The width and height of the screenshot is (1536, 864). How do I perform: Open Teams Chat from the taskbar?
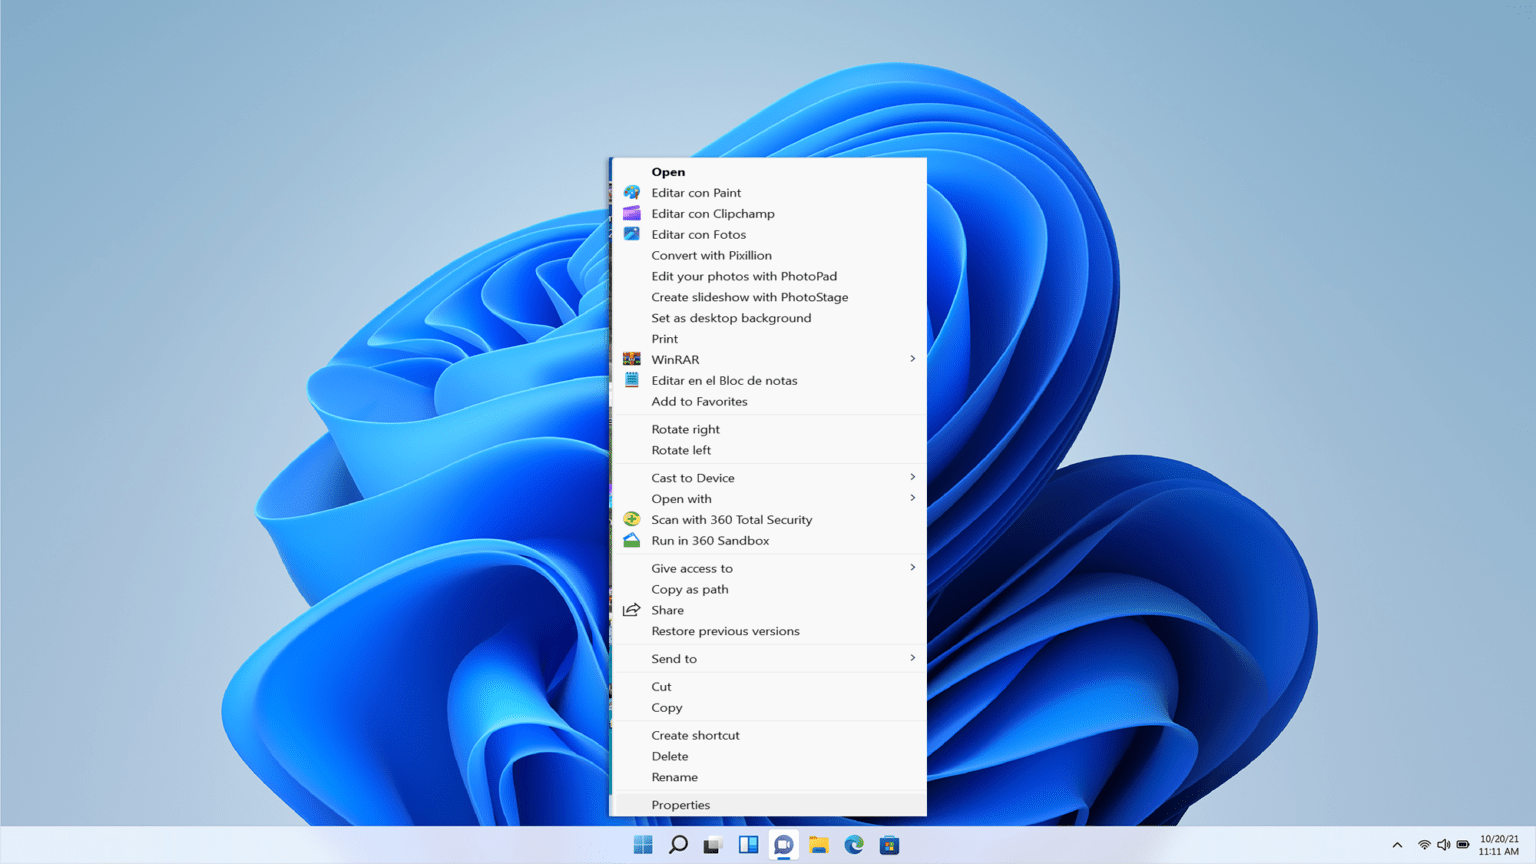point(783,845)
